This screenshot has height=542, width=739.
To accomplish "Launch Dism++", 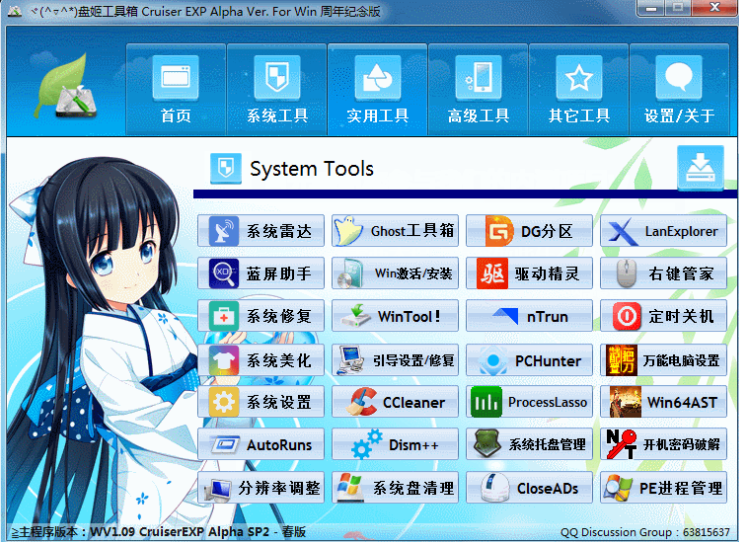I will [x=395, y=444].
